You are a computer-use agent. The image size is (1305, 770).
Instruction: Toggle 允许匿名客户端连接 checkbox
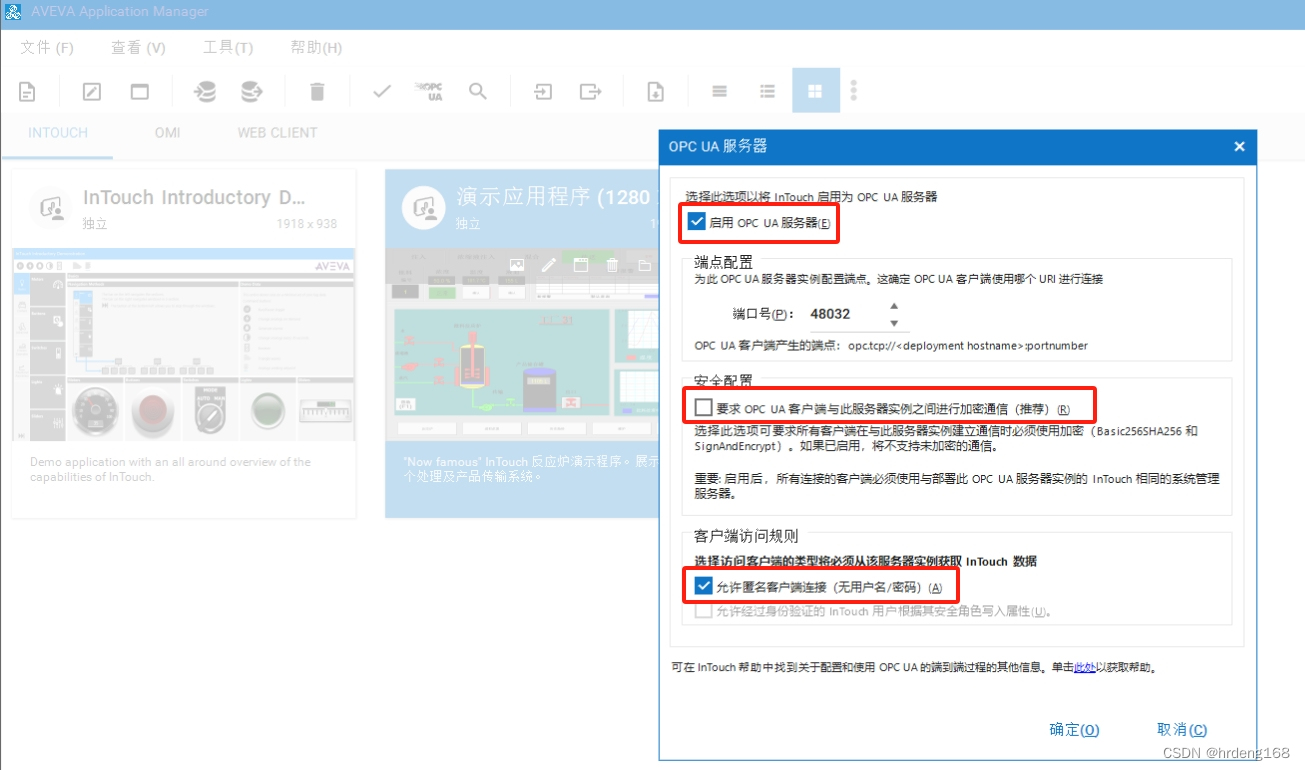click(704, 586)
